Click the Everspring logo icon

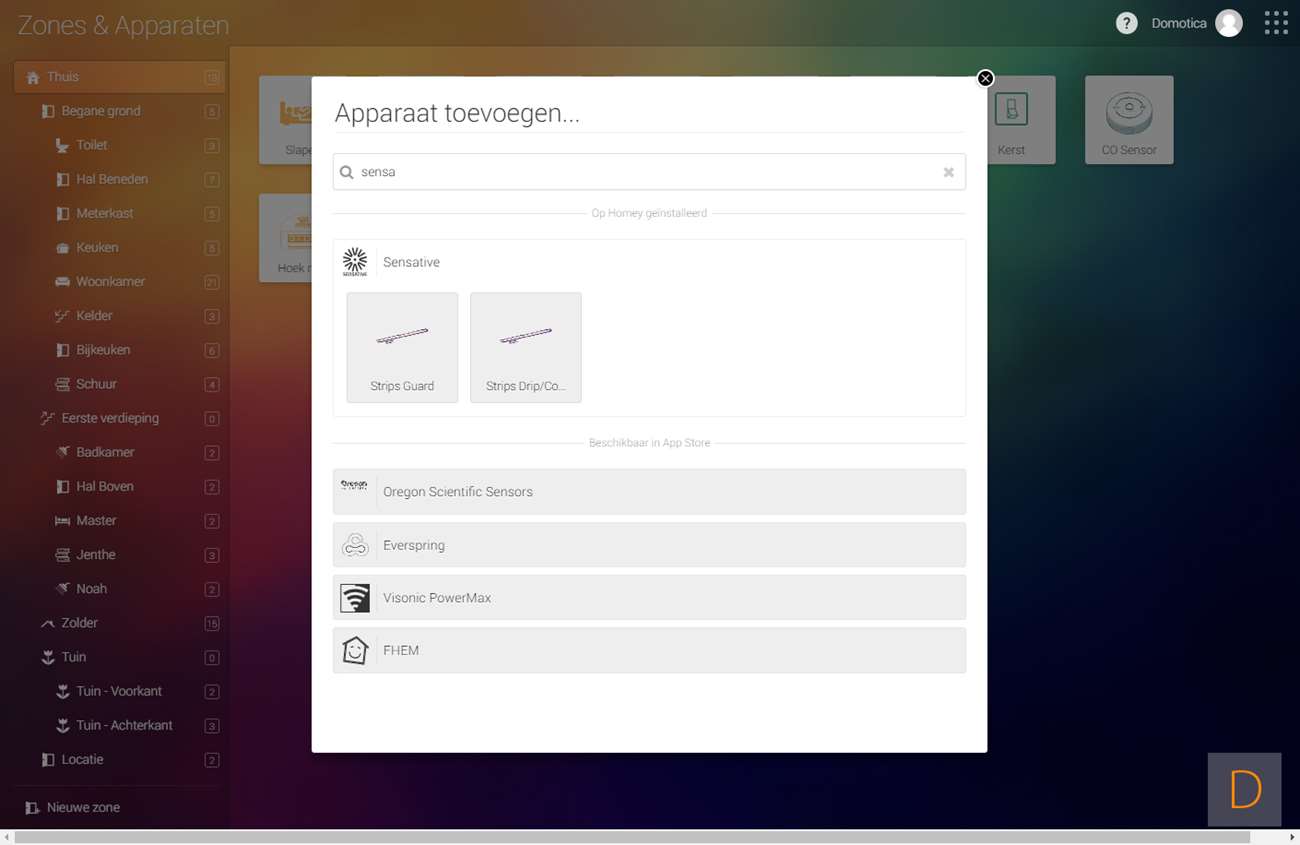point(355,545)
